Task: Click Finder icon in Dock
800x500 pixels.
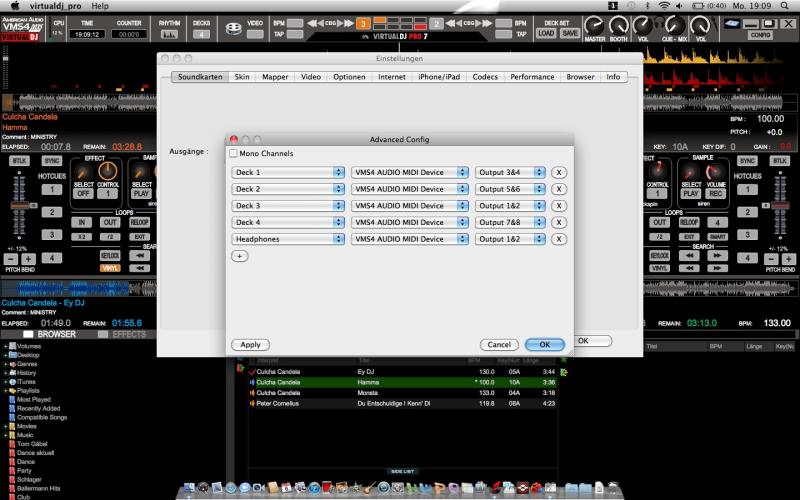Action: click(189, 488)
